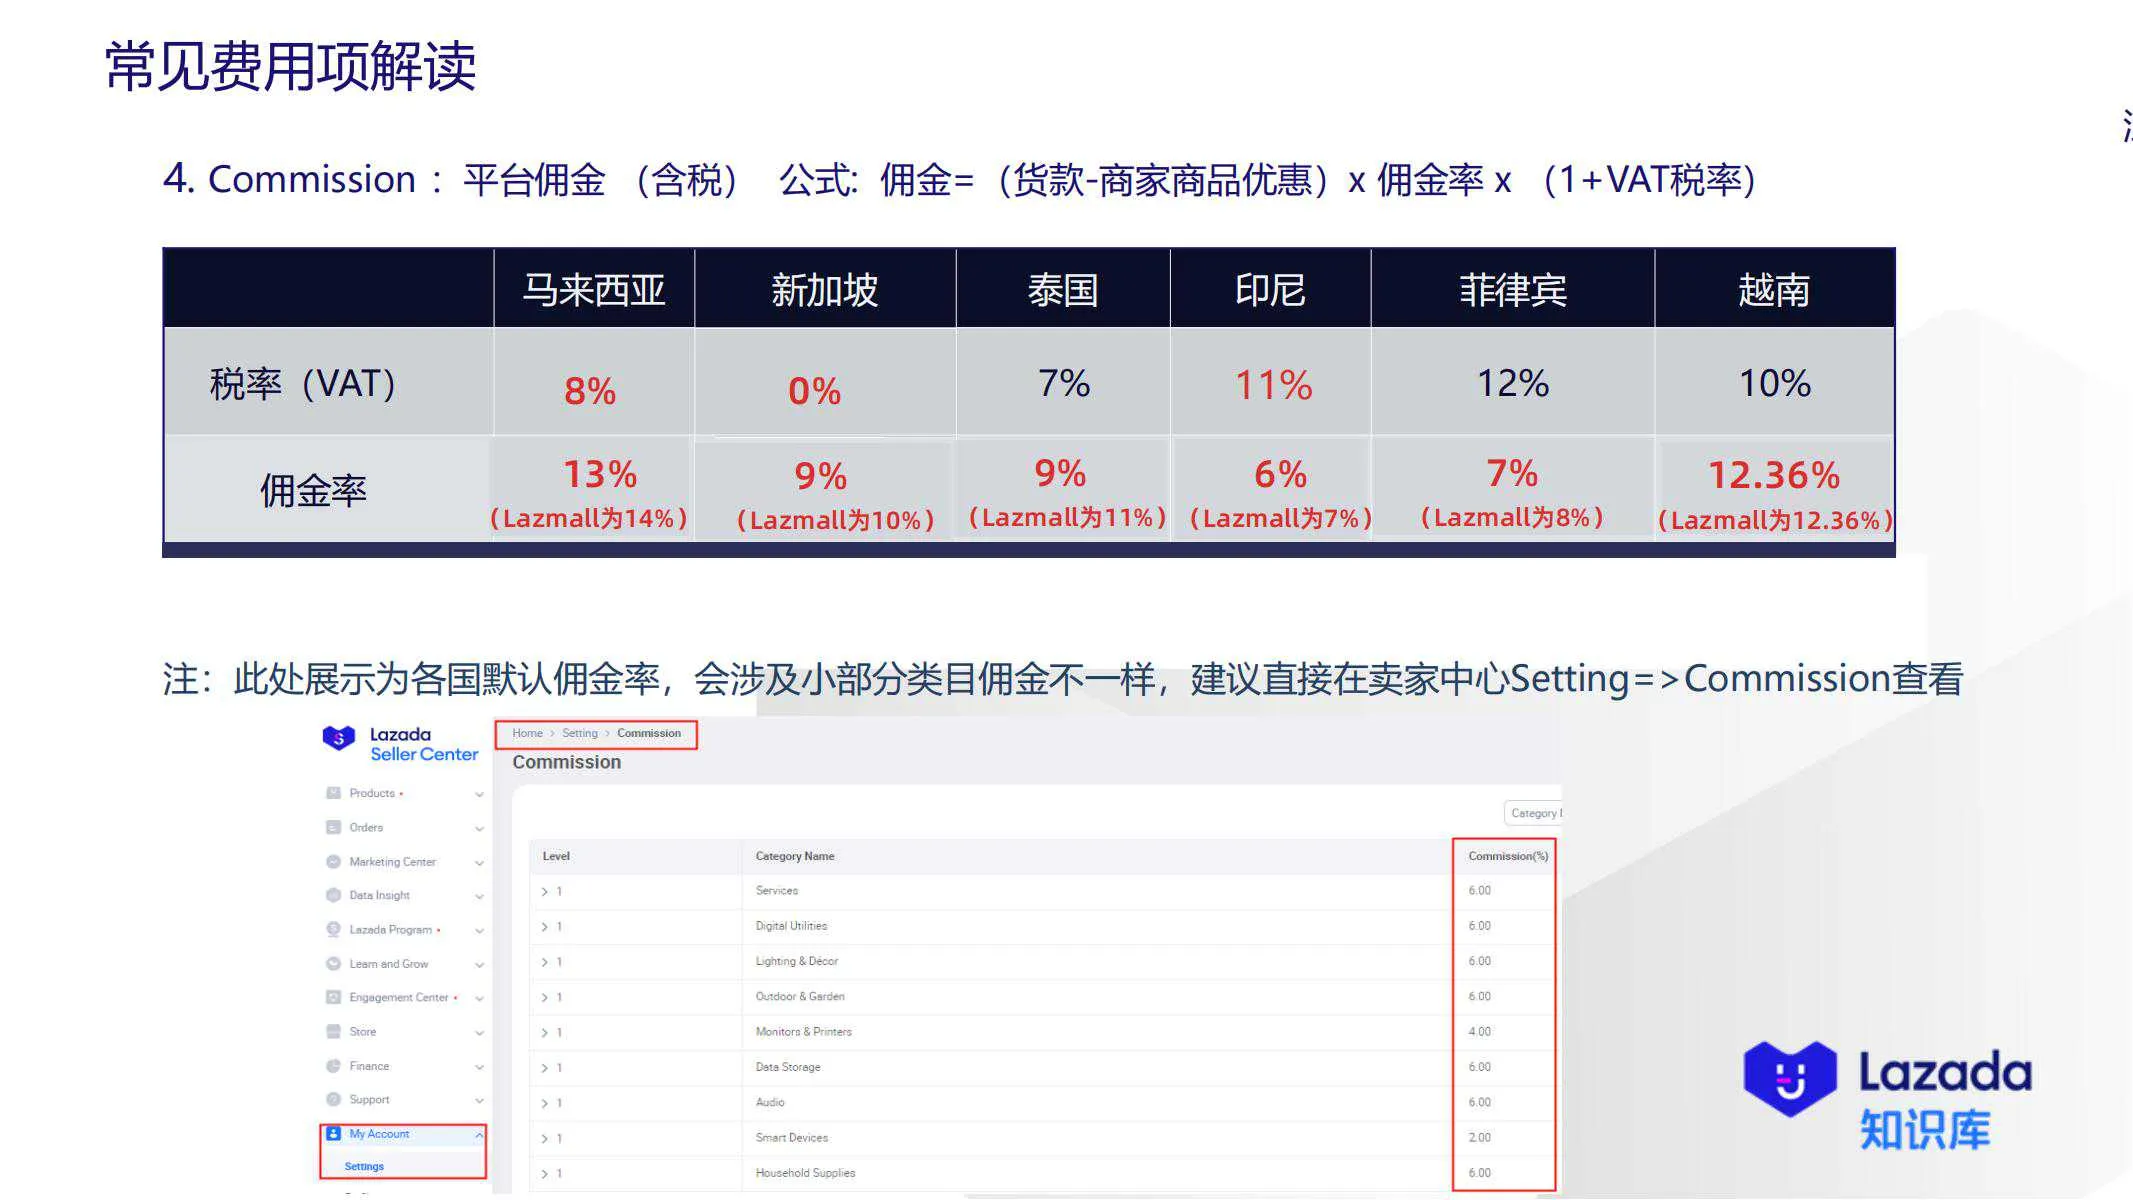Go to the Setting breadcrumb item
This screenshot has width=2133, height=1200.
[580, 733]
